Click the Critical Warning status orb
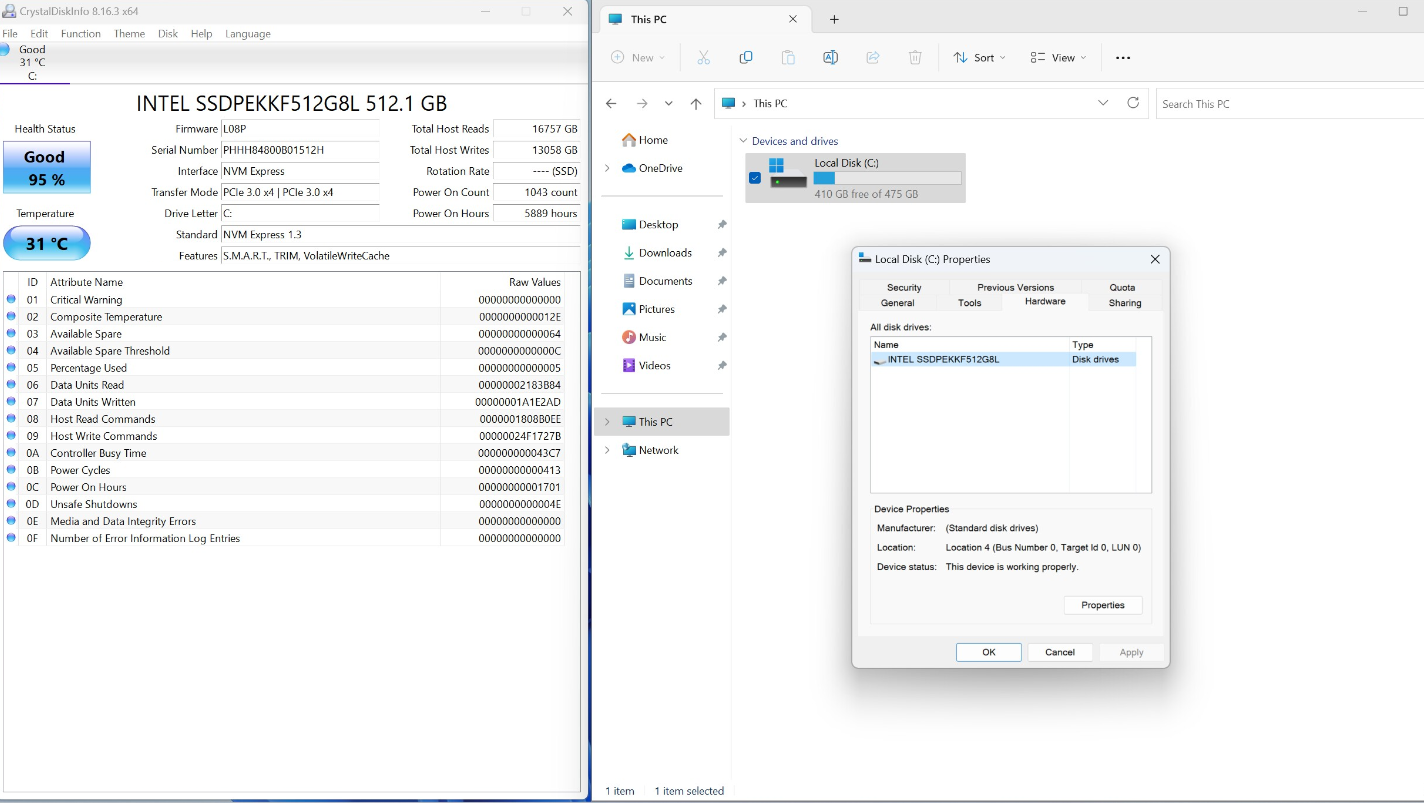Image resolution: width=1424 pixels, height=803 pixels. click(x=11, y=299)
